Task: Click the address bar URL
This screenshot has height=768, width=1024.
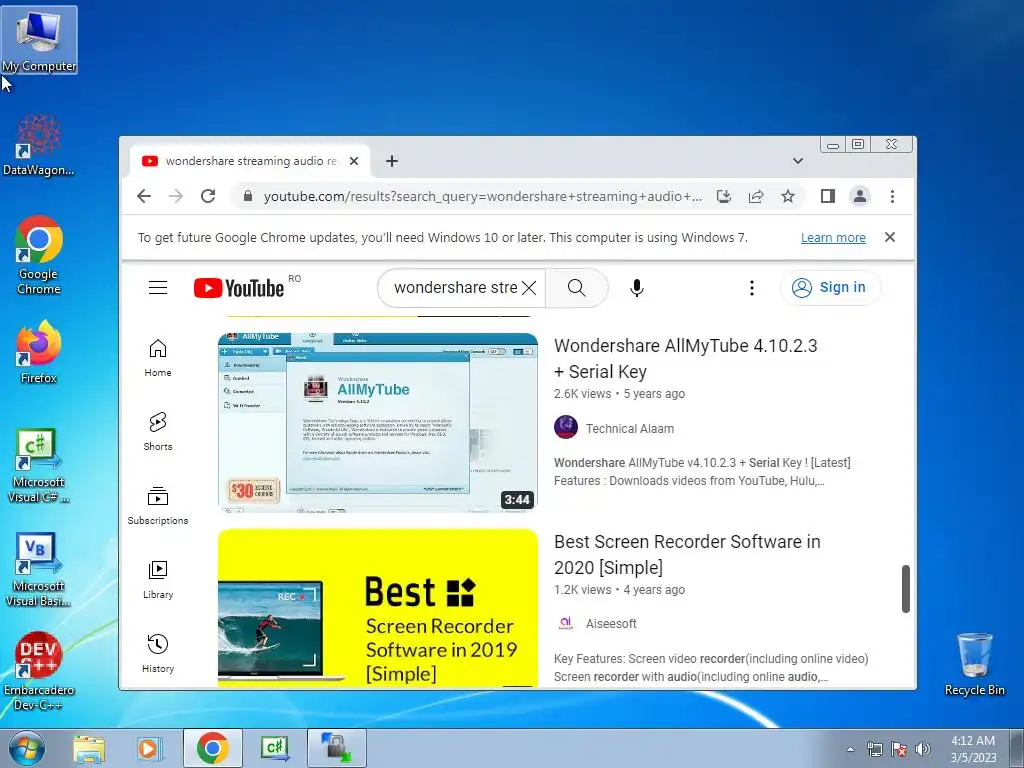Action: (x=483, y=196)
